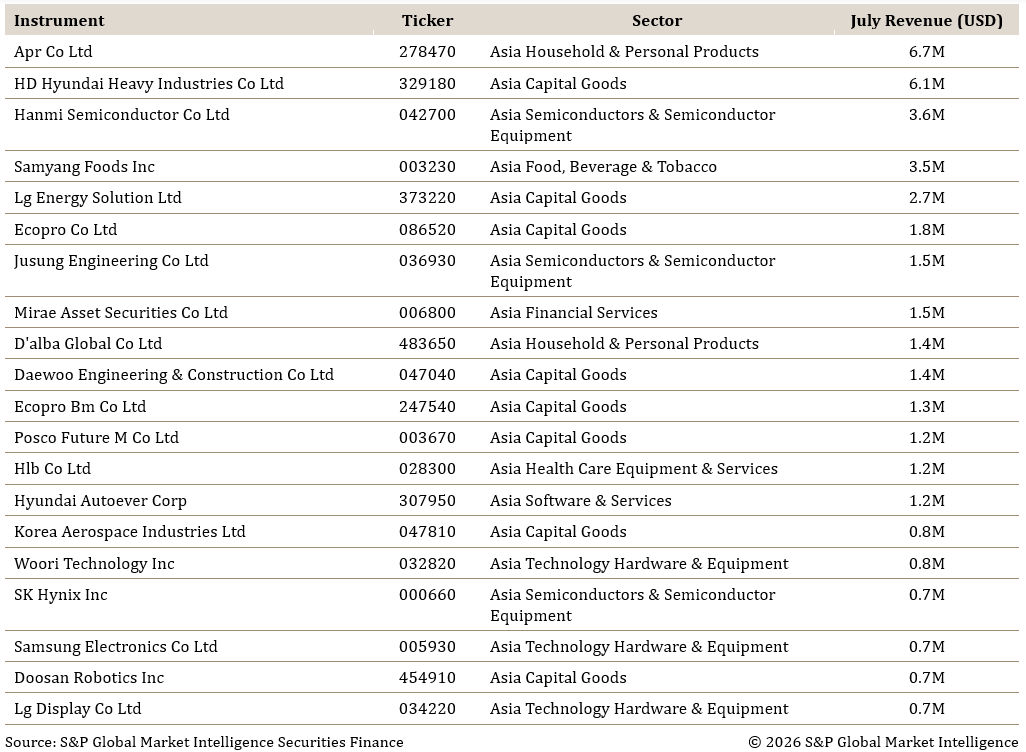The height and width of the screenshot is (752, 1026).
Task: Click the 6.7M revenue value
Action: tap(927, 52)
